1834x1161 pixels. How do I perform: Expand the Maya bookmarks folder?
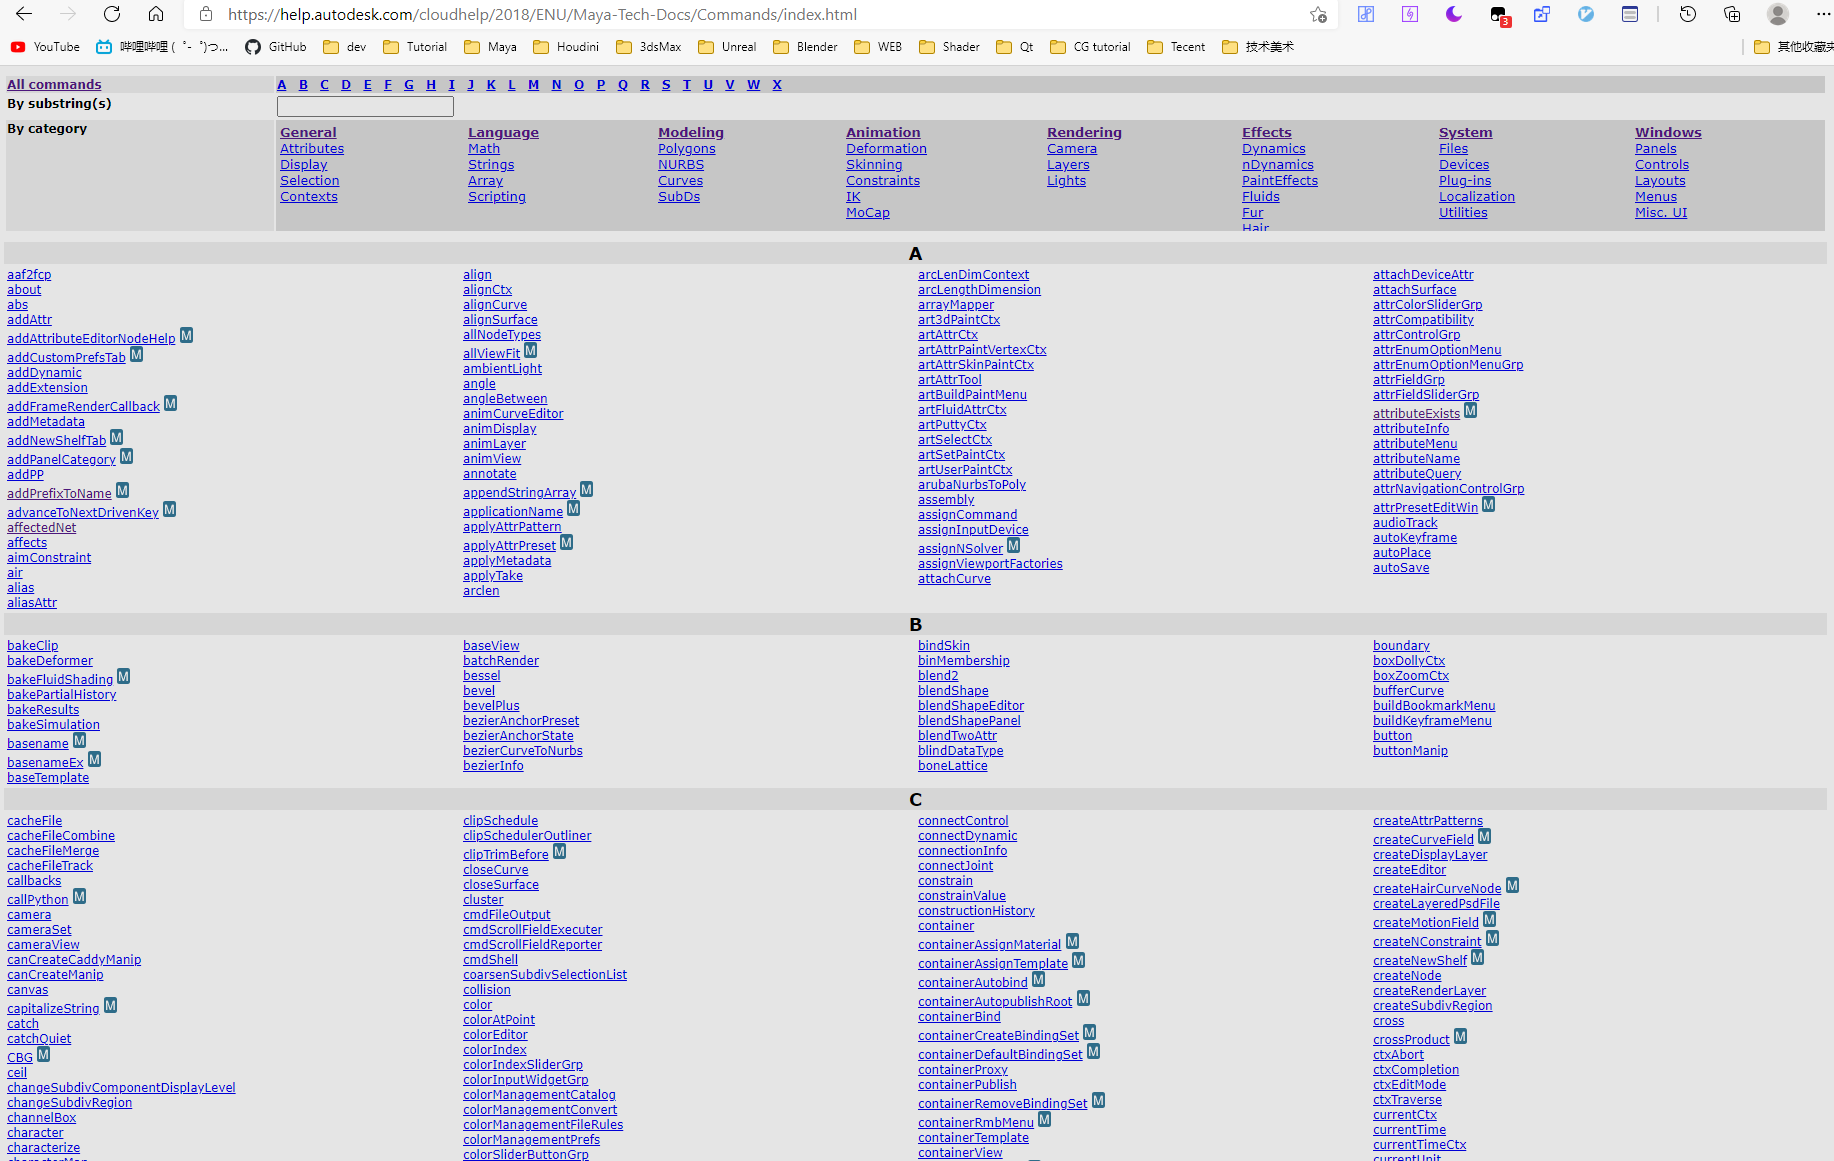[x=490, y=47]
